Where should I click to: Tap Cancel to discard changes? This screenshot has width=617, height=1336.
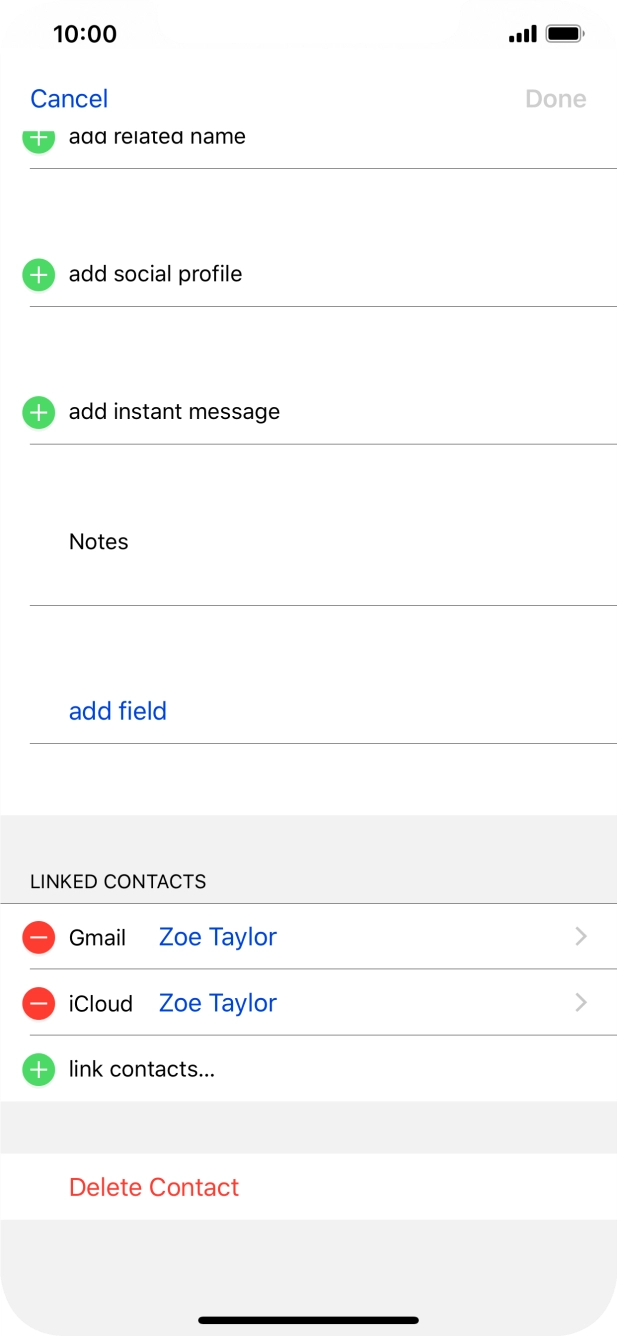click(68, 97)
